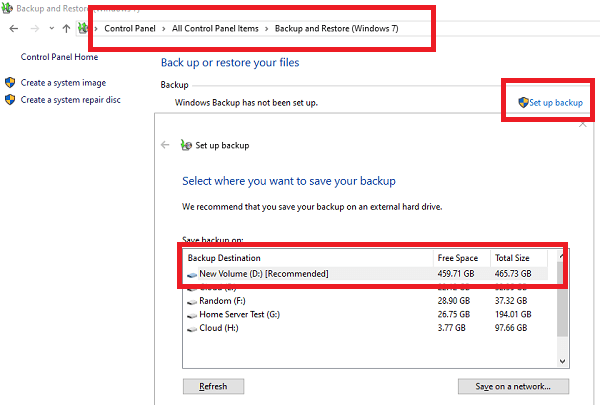Viewport: 600px width, 405px height.
Task: Click back arrow in Set up backup wizard
Action: tap(165, 145)
